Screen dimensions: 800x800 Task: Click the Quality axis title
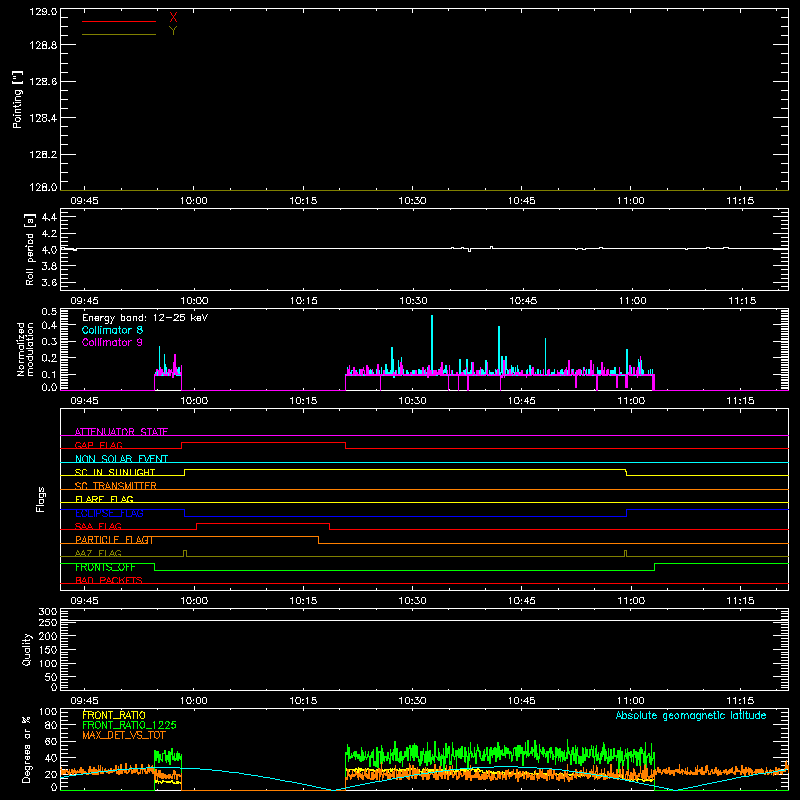(x=27, y=649)
